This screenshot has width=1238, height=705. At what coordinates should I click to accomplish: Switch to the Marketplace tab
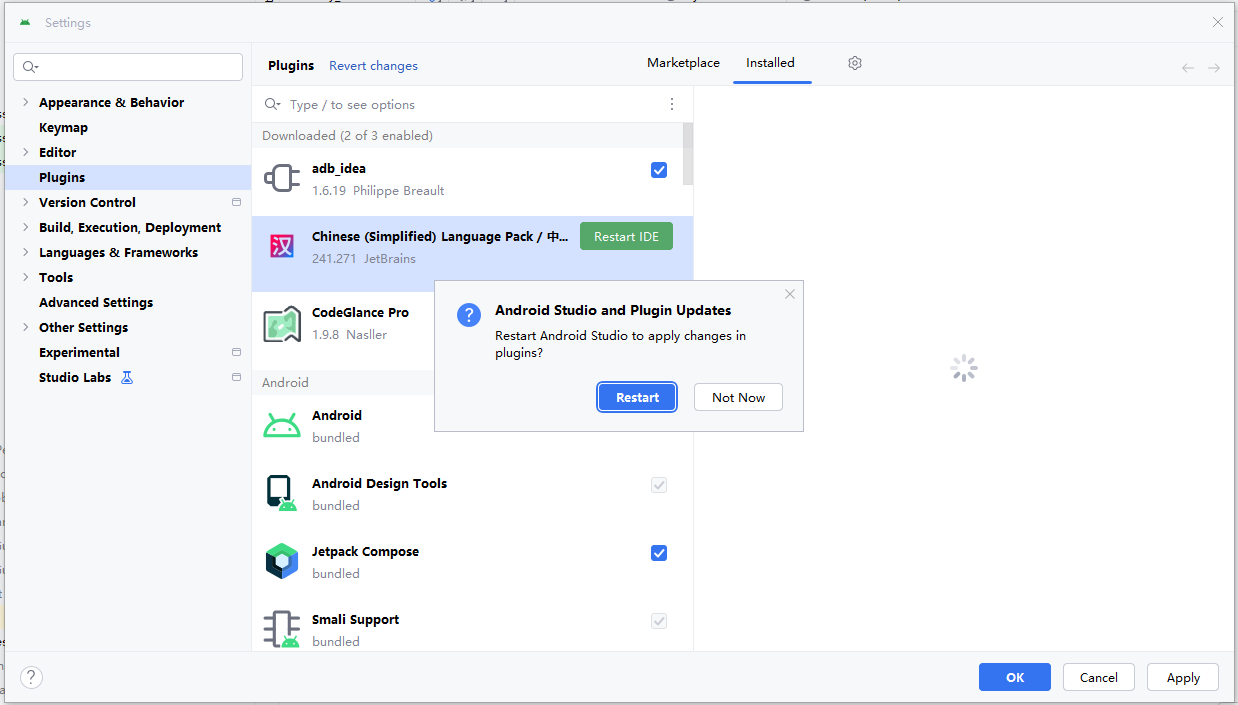click(683, 63)
